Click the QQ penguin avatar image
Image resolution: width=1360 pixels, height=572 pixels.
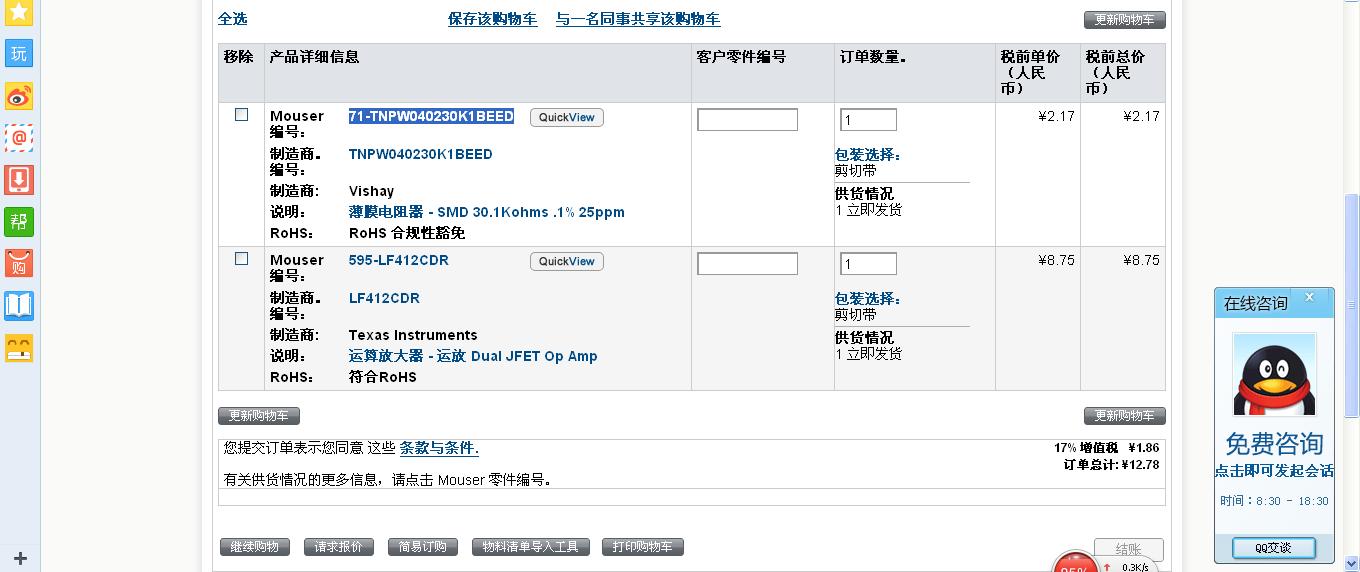pos(1274,375)
